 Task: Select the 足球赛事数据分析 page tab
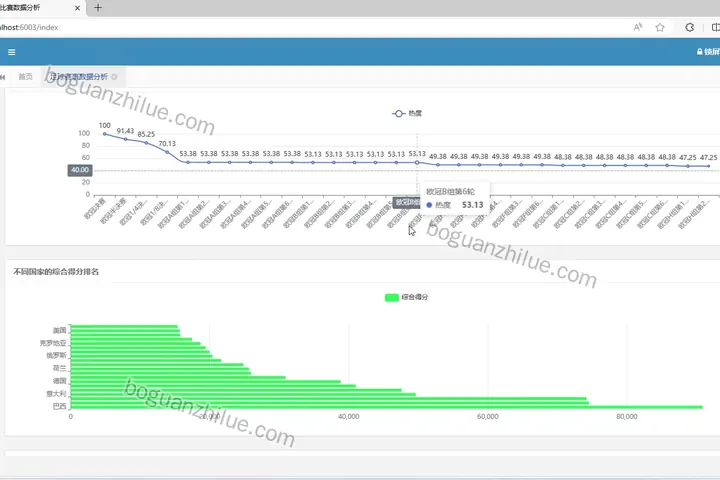[x=79, y=77]
